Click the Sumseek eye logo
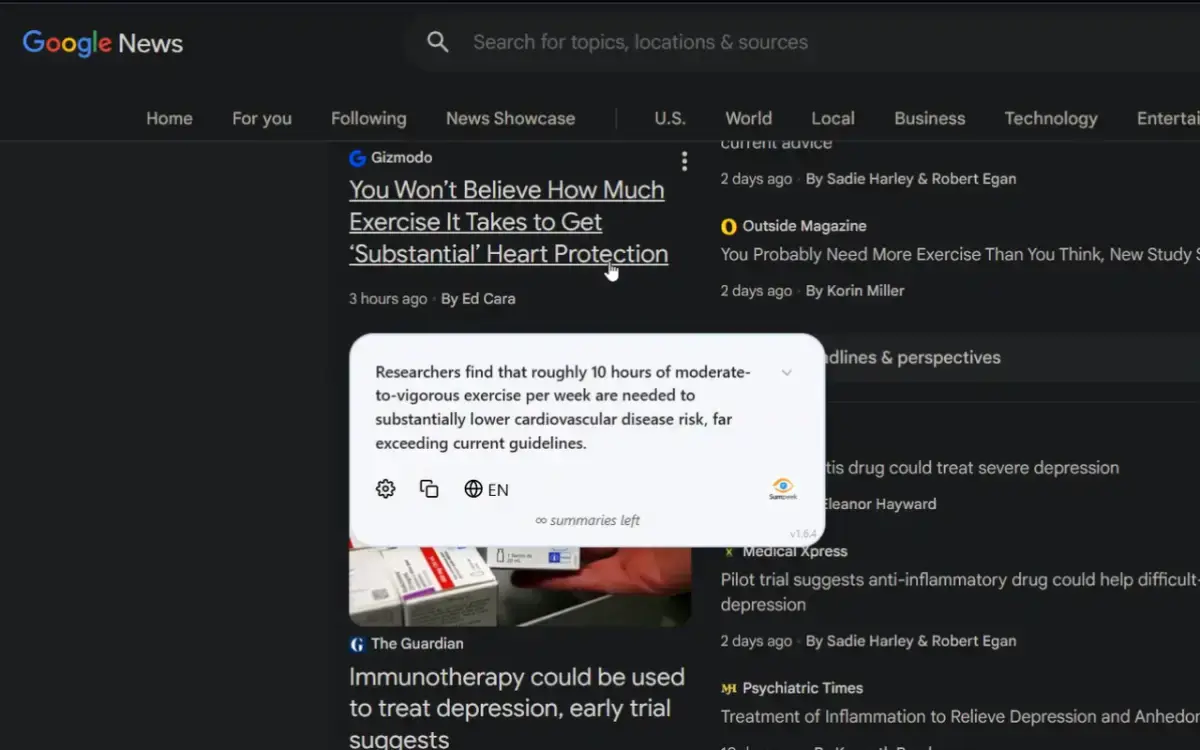1200x750 pixels. click(783, 488)
